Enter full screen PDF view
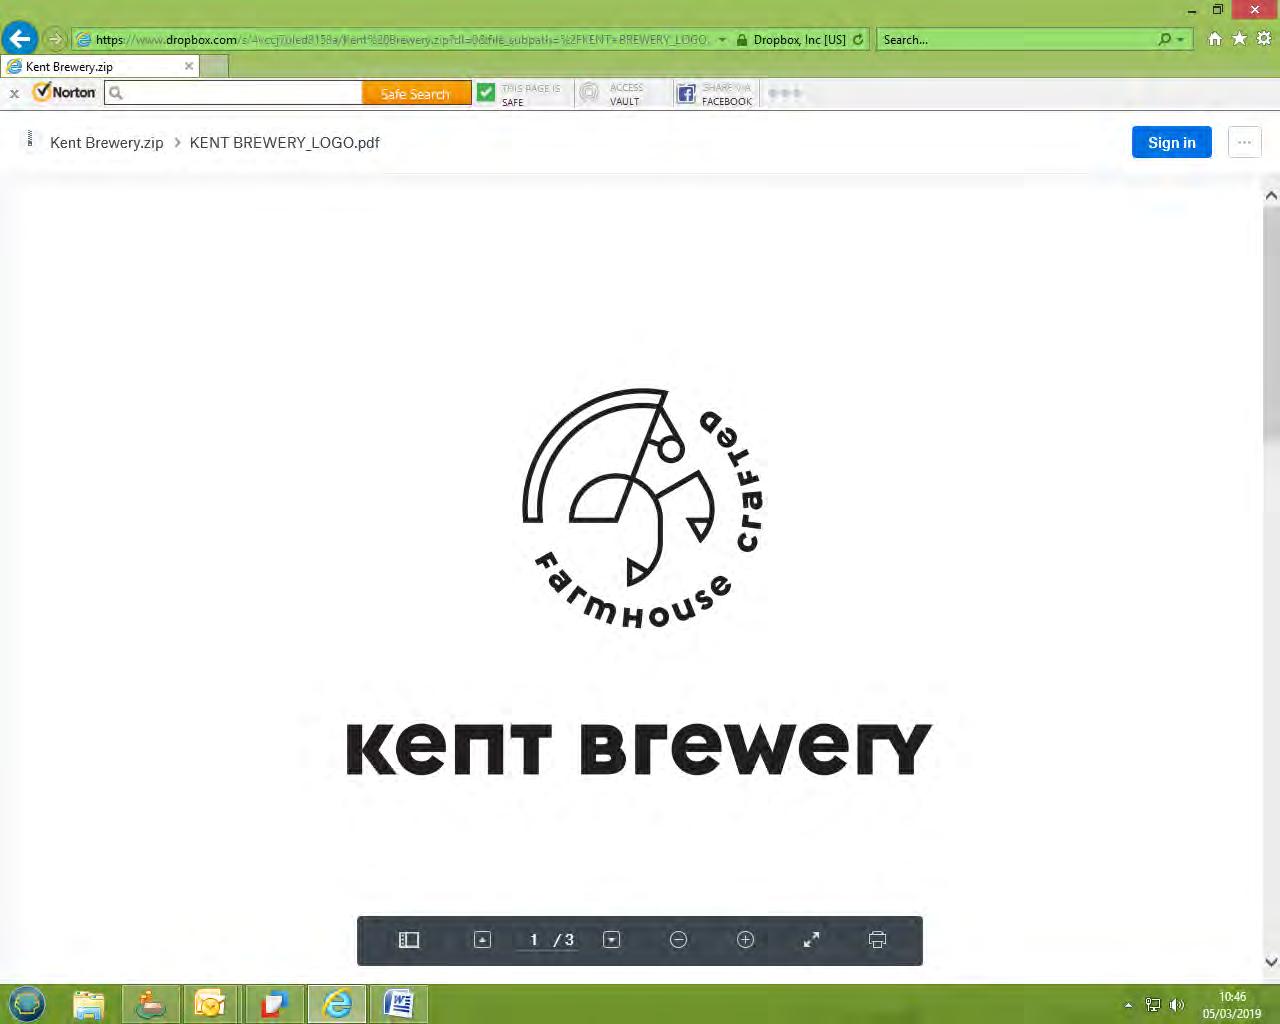This screenshot has height=1024, width=1280. [811, 940]
